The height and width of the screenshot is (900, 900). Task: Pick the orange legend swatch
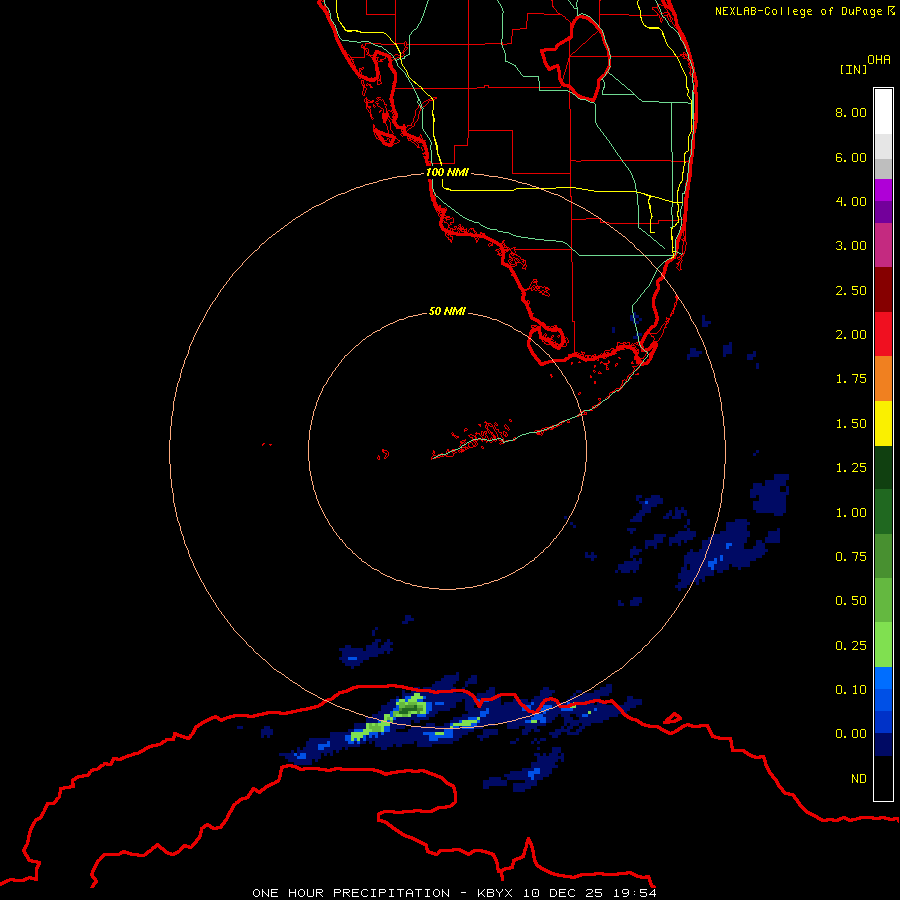883,379
